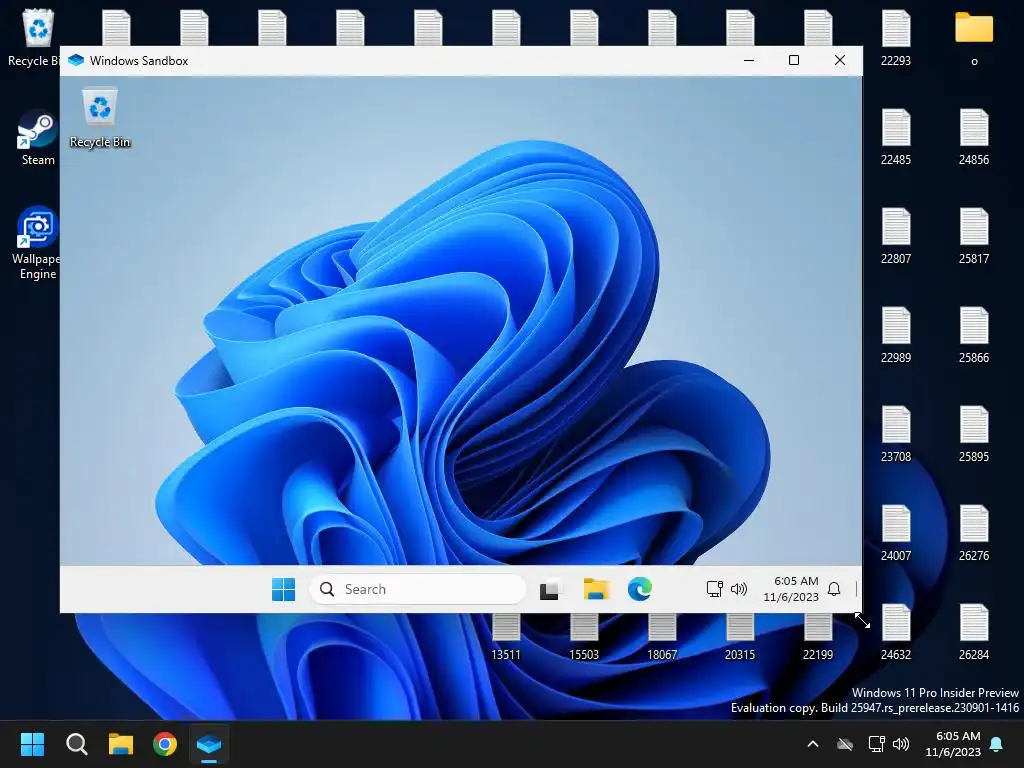Maximize the Windows Sandbox window

[794, 60]
